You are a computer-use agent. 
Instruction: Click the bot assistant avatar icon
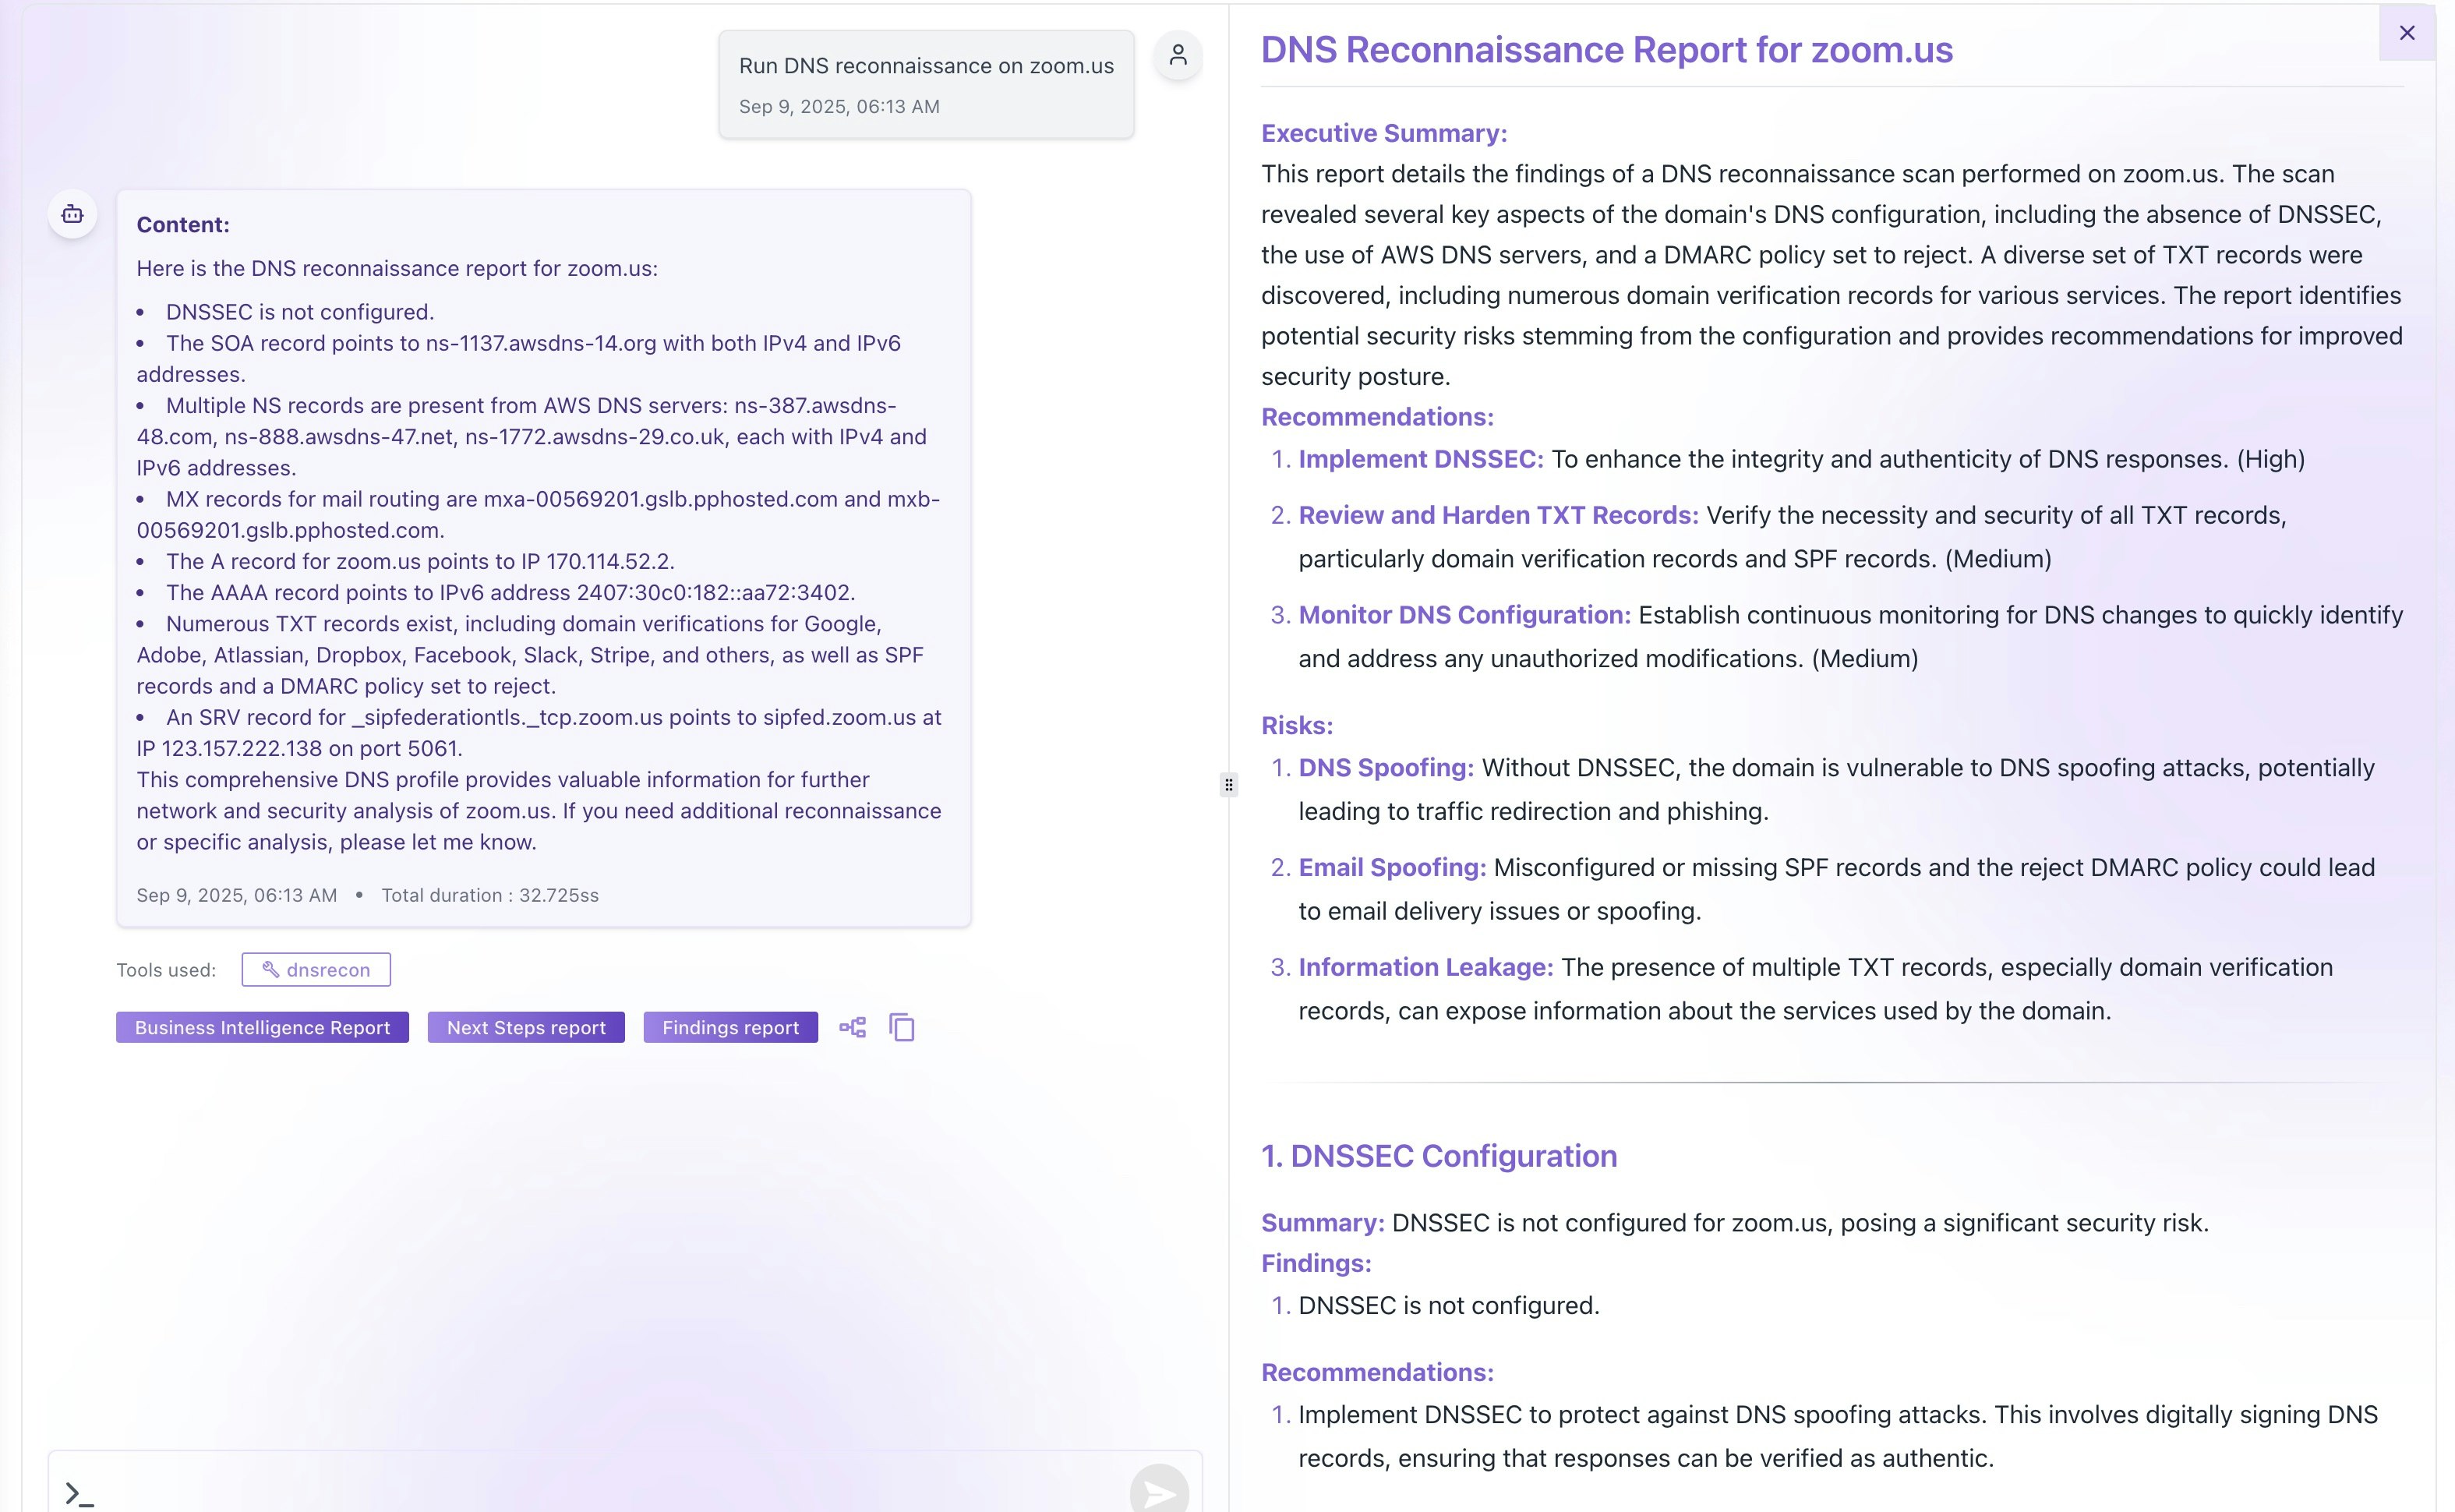[x=72, y=214]
